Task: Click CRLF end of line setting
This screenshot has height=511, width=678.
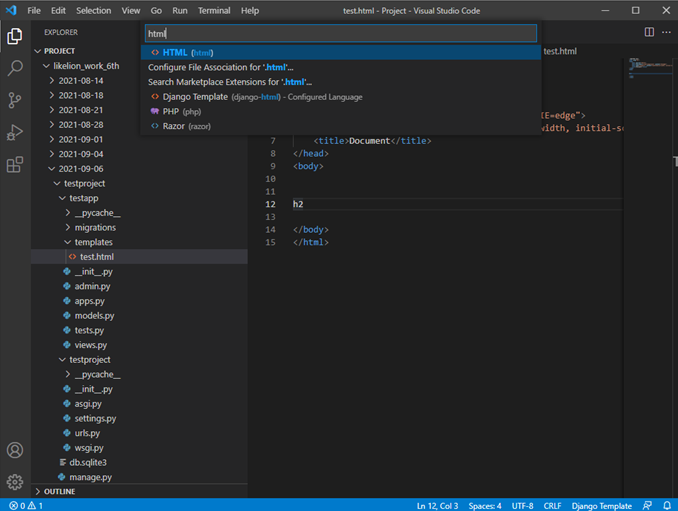Action: 552,505
